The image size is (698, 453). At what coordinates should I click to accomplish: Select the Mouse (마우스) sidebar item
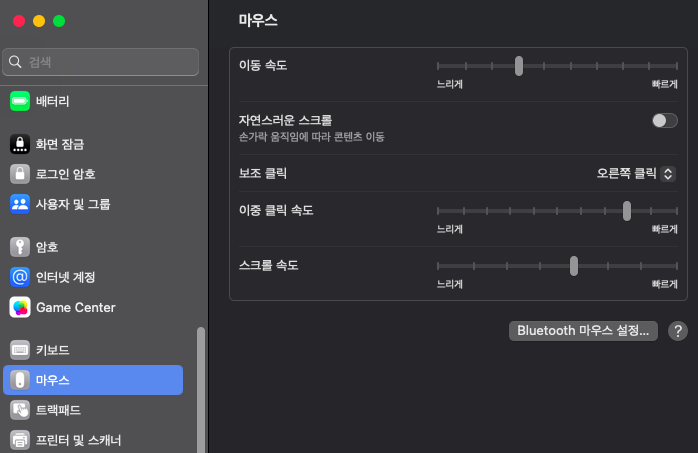[93, 380]
